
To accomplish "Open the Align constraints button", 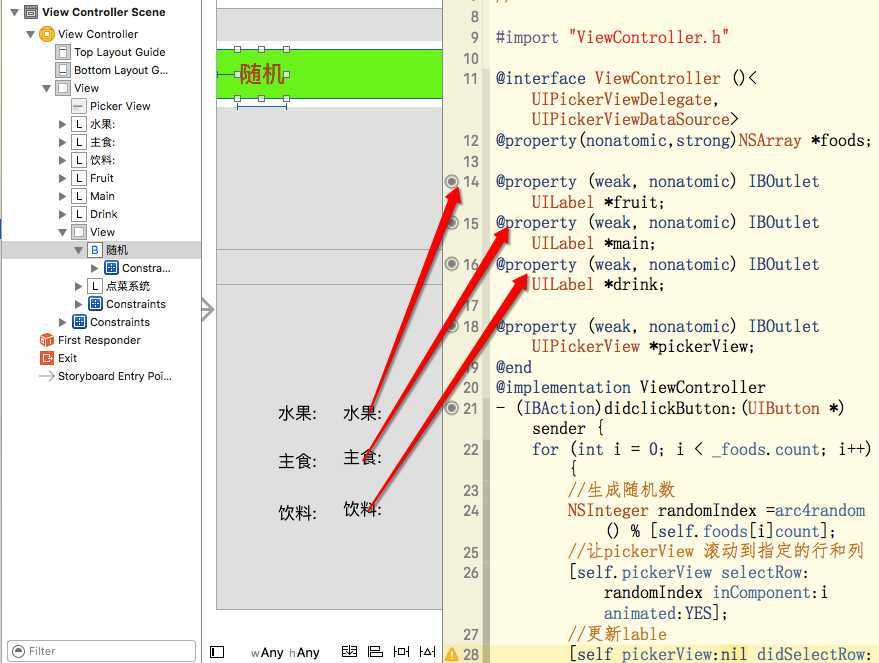I will [375, 651].
